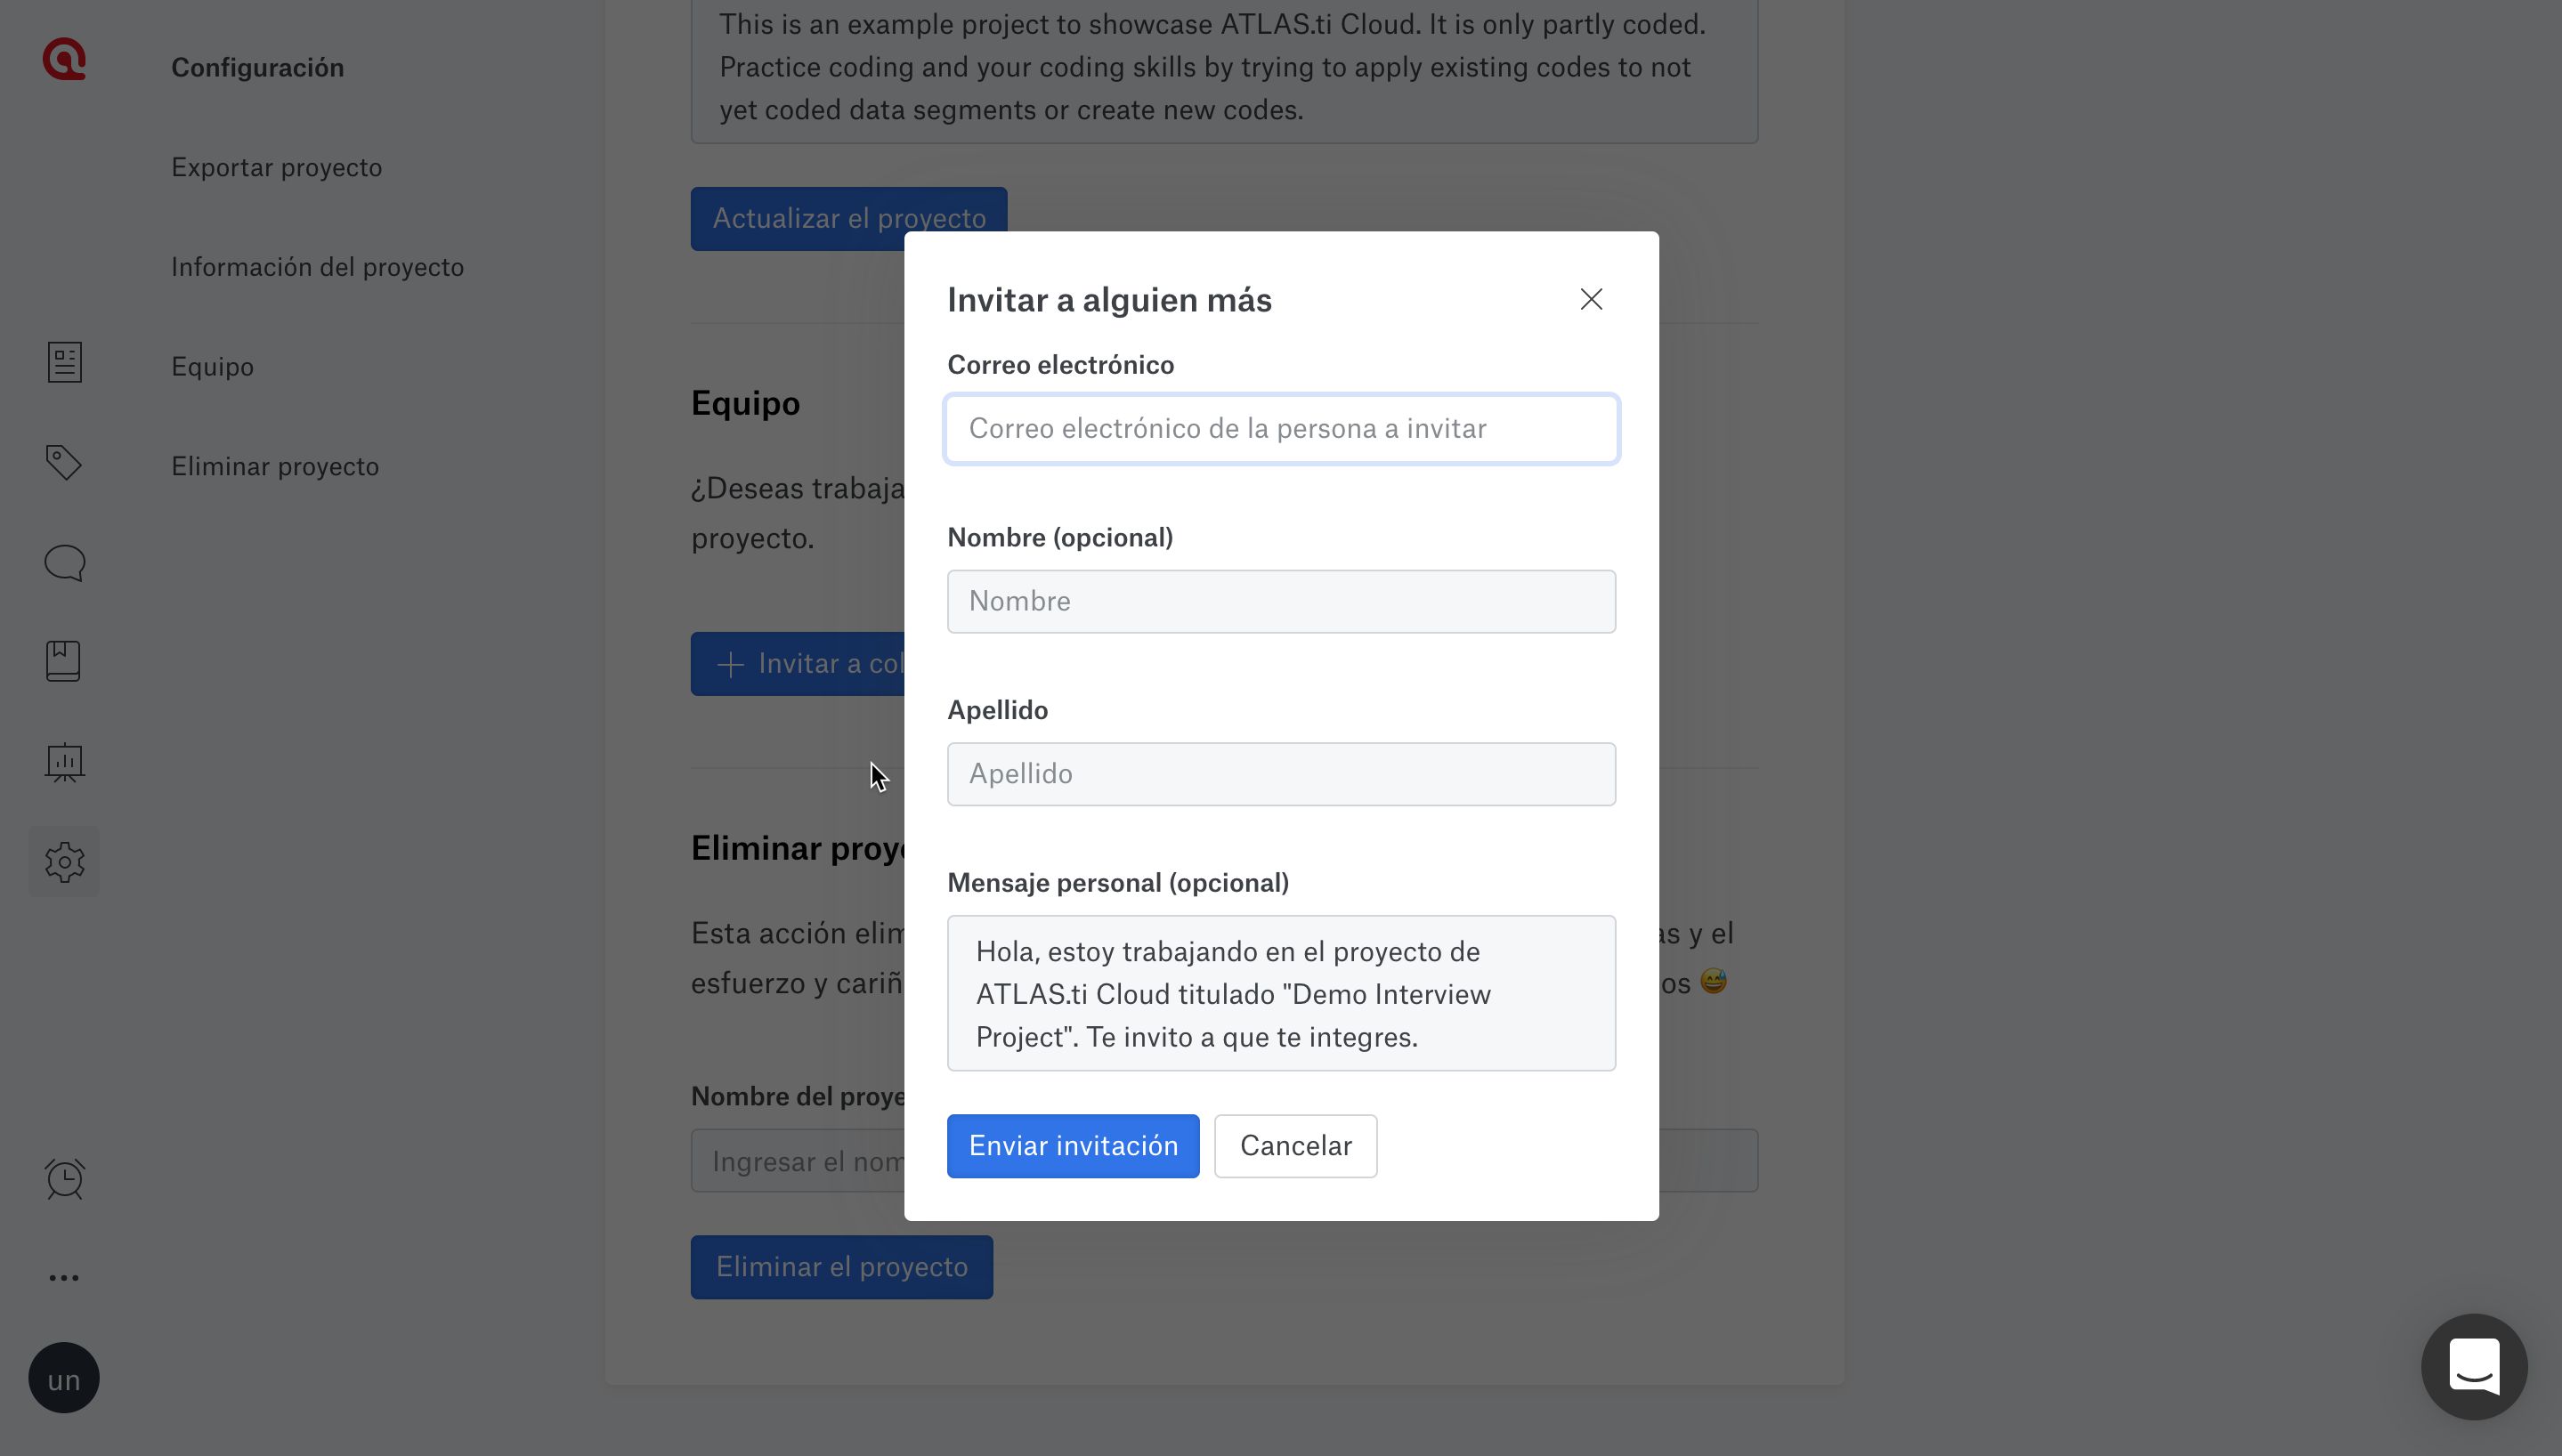Click the three-dots more icon
This screenshot has width=2562, height=1456.
64,1278
